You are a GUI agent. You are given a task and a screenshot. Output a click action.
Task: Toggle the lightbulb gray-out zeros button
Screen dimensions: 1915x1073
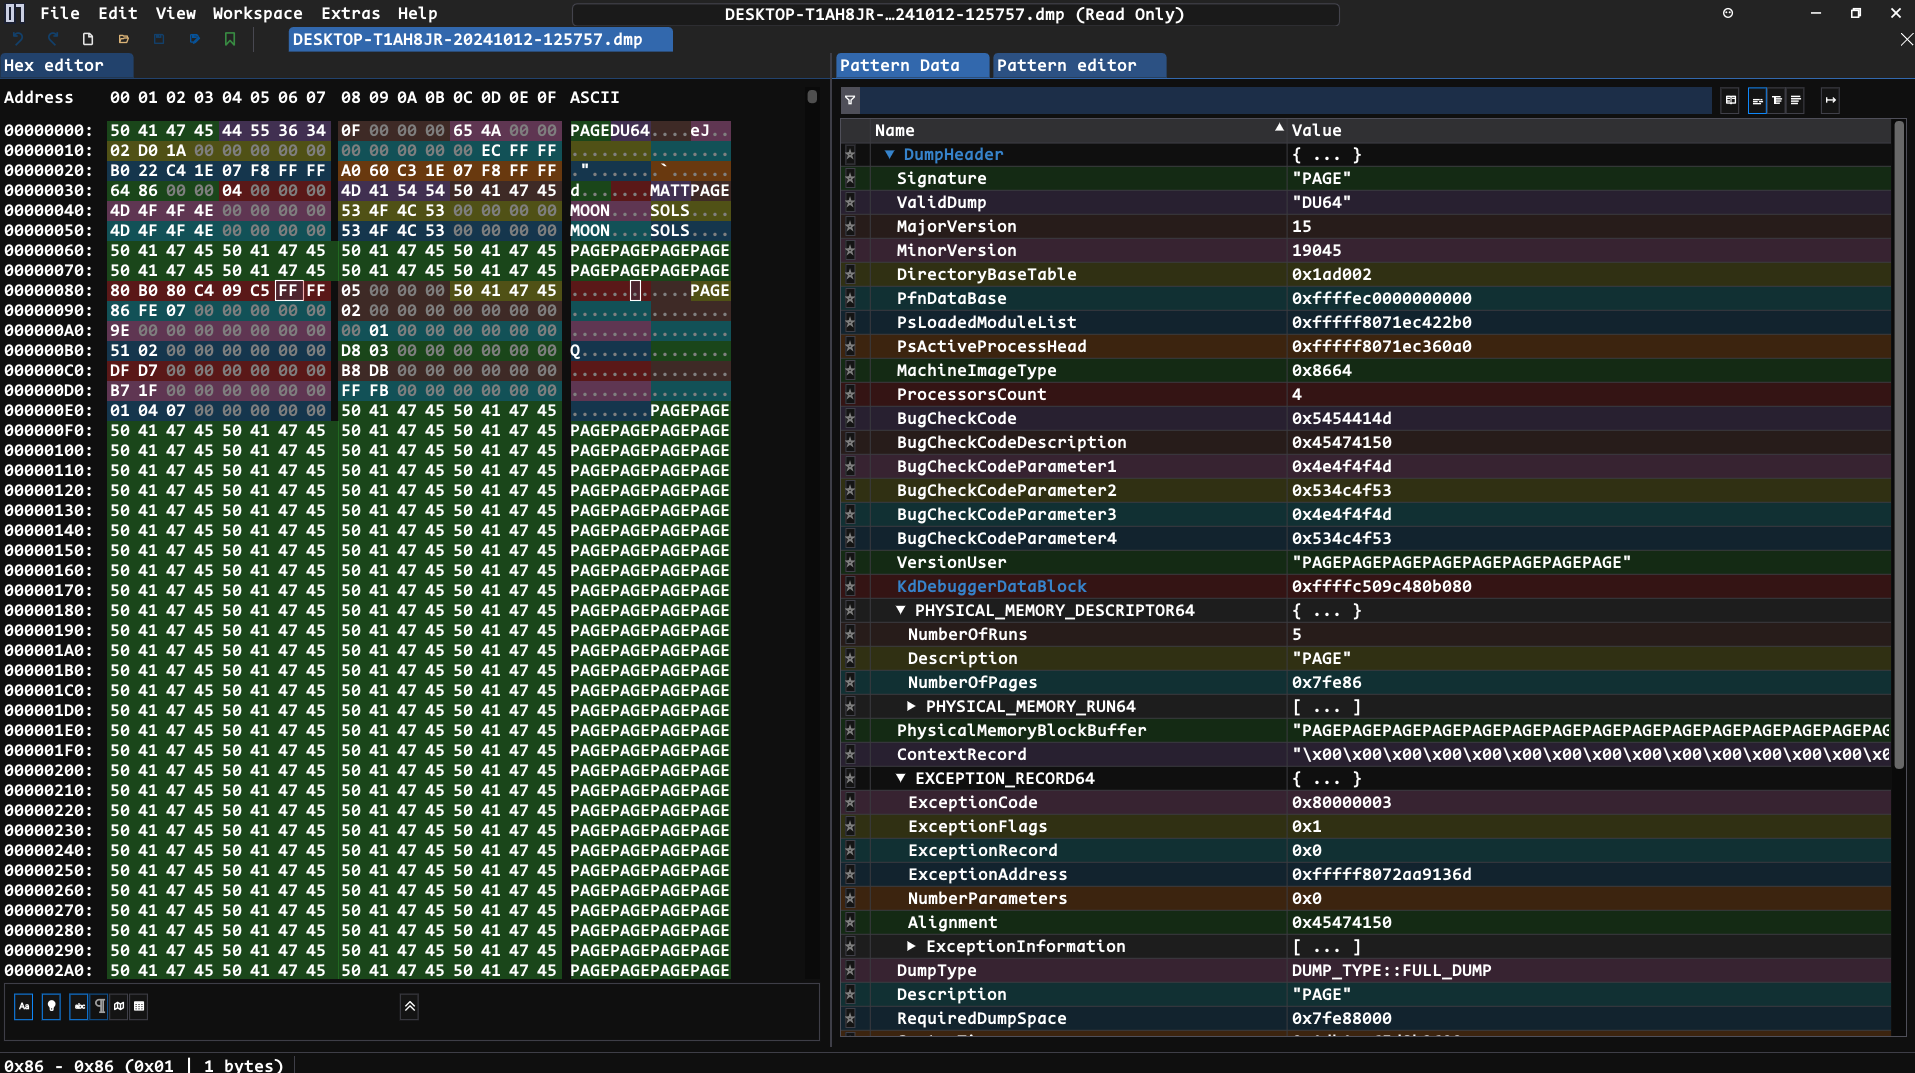tap(51, 1006)
